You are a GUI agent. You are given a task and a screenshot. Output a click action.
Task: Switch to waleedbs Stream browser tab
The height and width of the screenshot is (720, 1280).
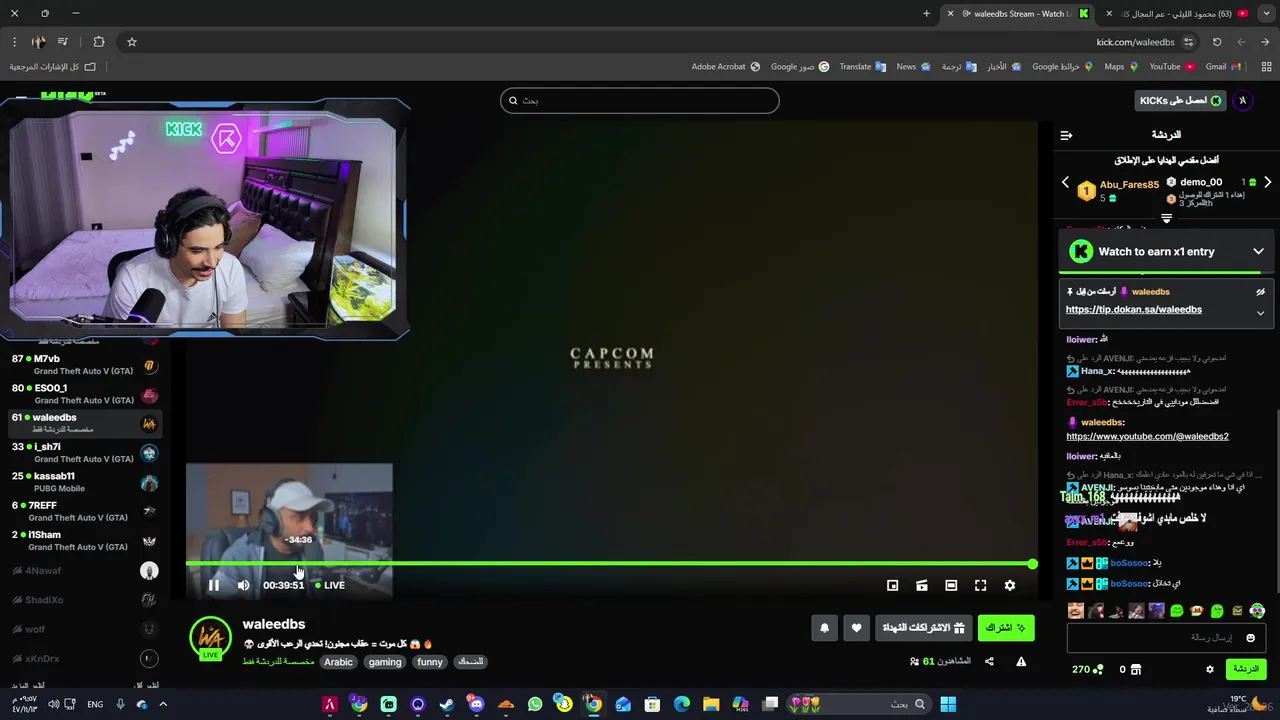(x=1017, y=14)
